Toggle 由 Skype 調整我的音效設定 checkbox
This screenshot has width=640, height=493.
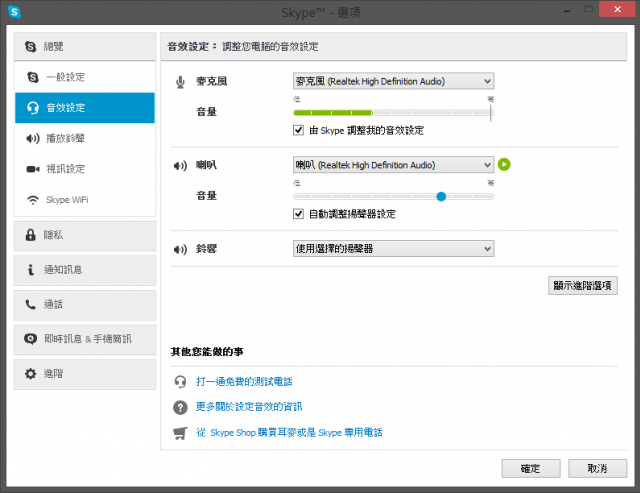pyautogui.click(x=299, y=130)
